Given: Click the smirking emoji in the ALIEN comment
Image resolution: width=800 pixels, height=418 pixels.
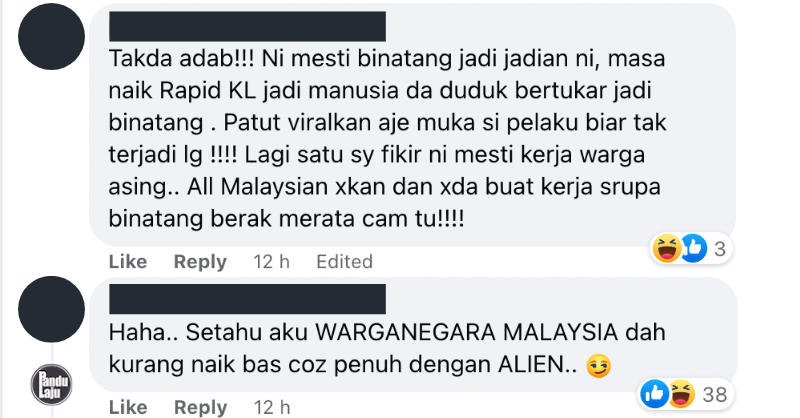Looking at the screenshot, I should pyautogui.click(x=599, y=365).
